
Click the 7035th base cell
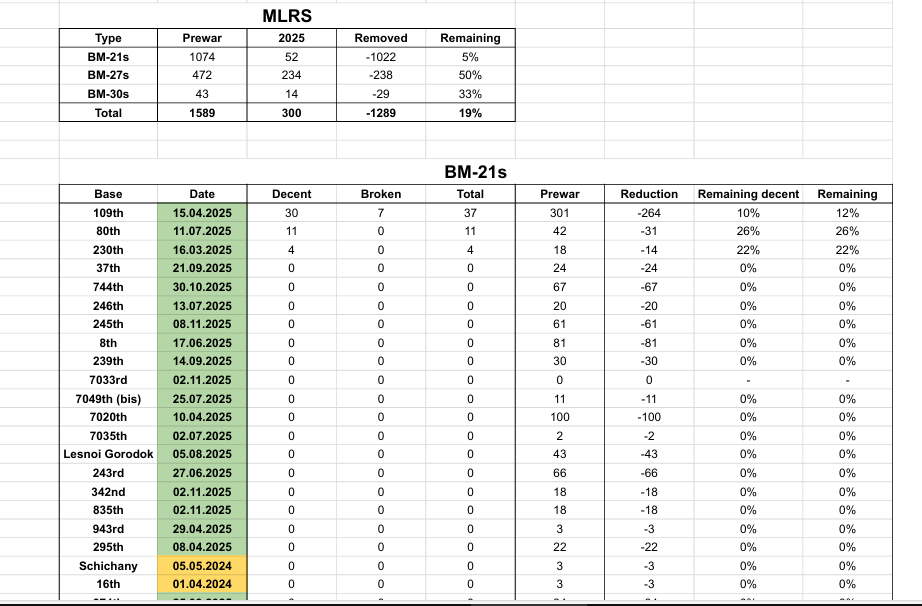click(108, 436)
